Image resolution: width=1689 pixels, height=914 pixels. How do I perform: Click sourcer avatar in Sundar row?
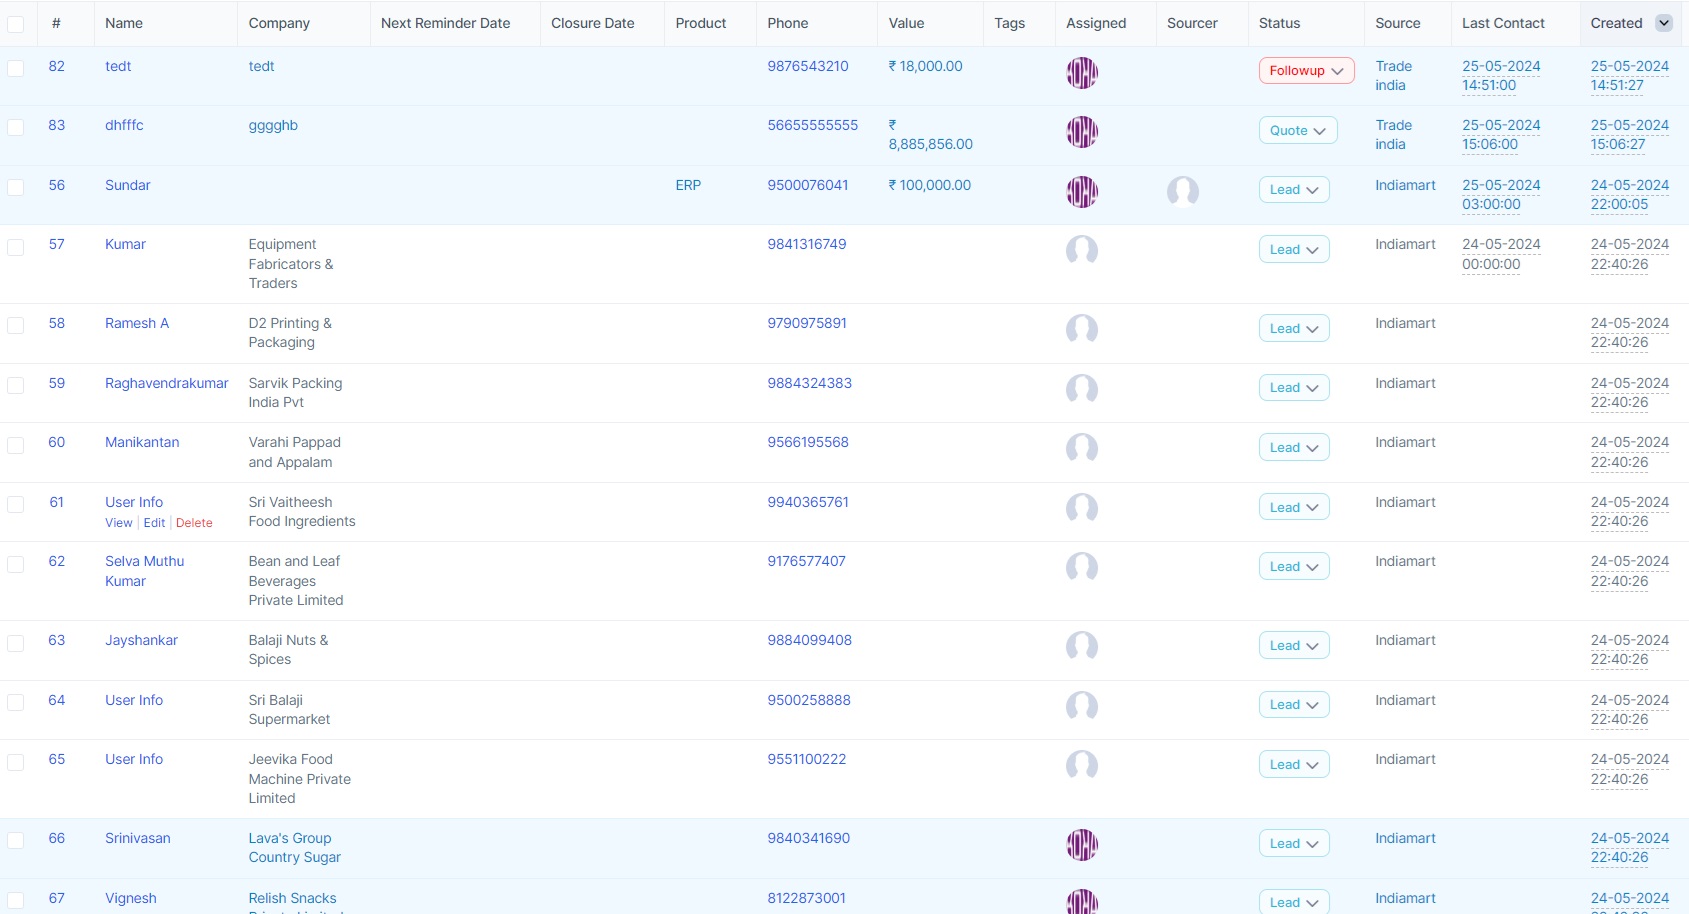coord(1183,192)
